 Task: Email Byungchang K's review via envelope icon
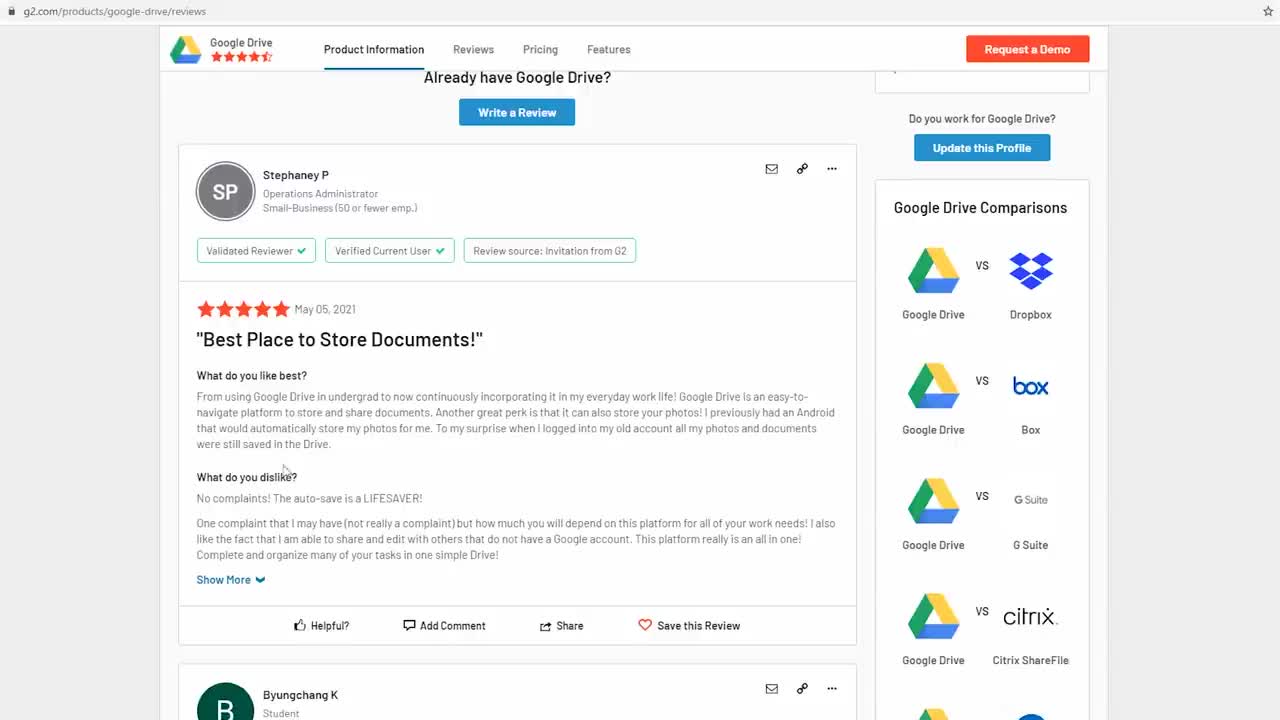click(x=771, y=689)
